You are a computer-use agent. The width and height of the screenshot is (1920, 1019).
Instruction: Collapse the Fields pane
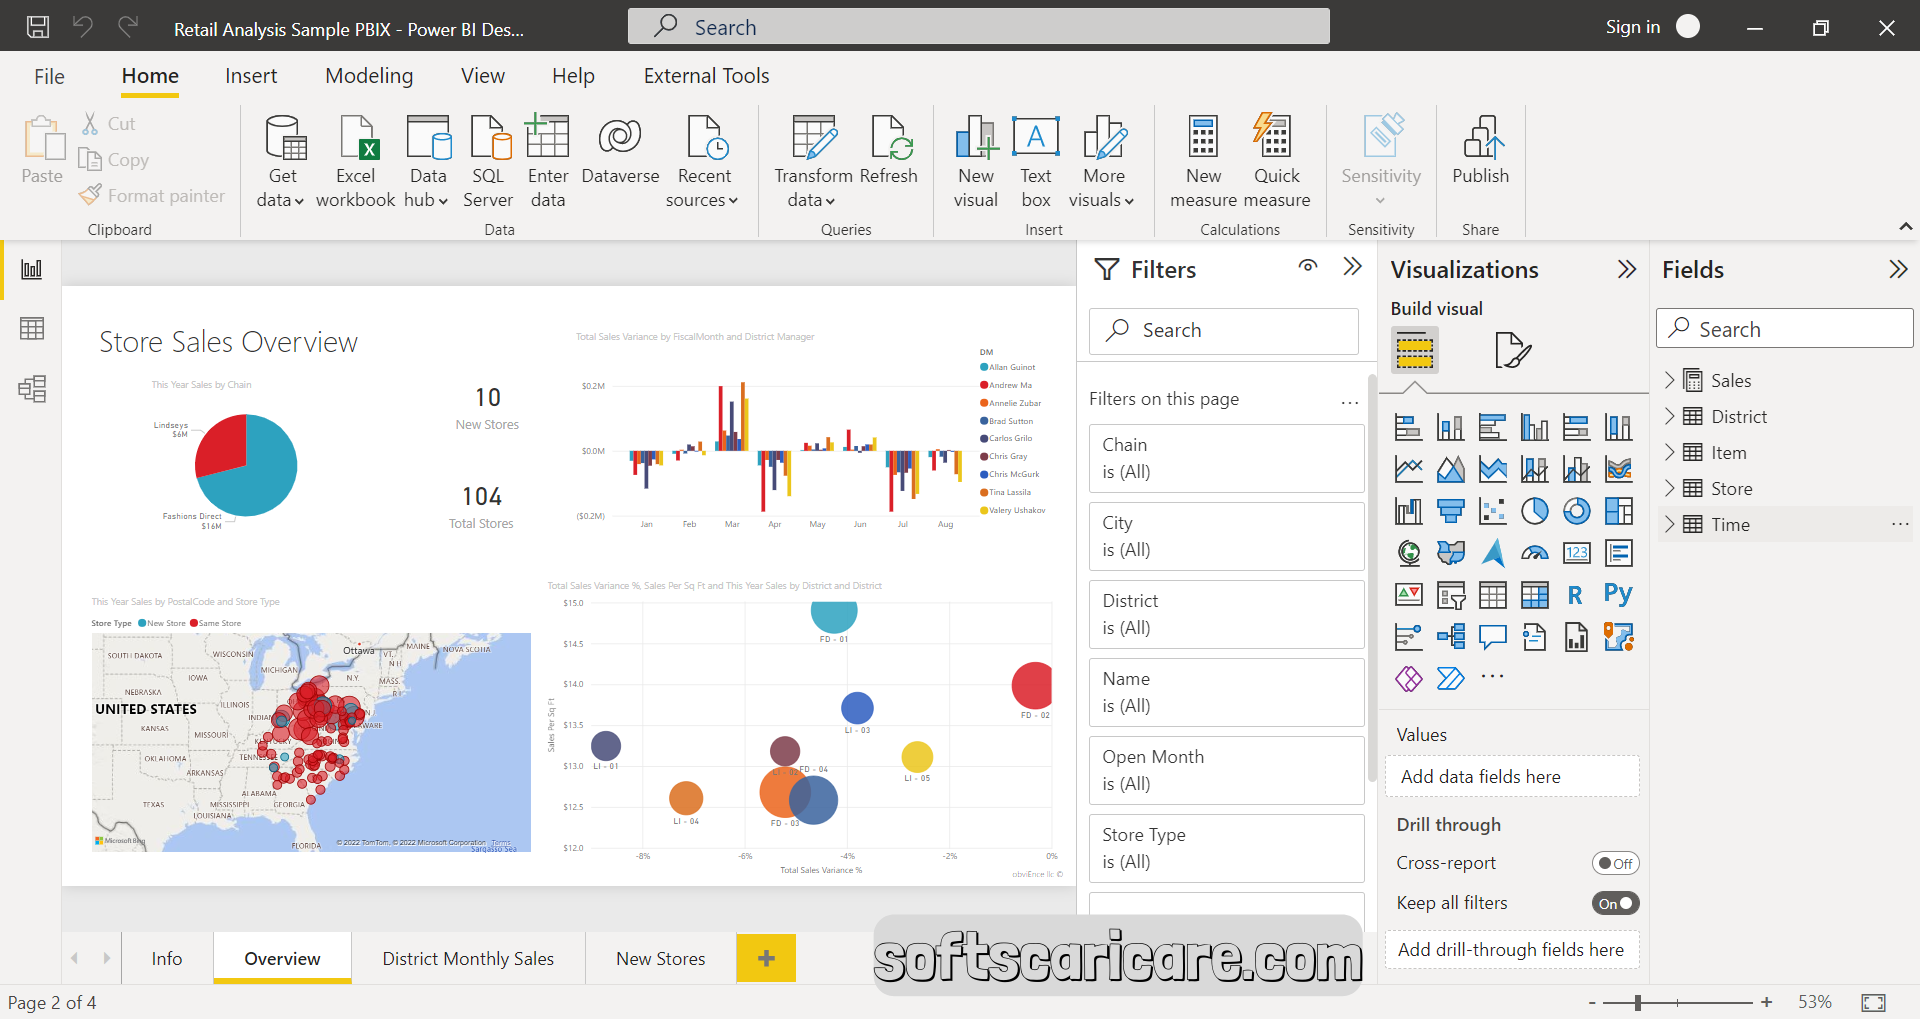(x=1898, y=269)
